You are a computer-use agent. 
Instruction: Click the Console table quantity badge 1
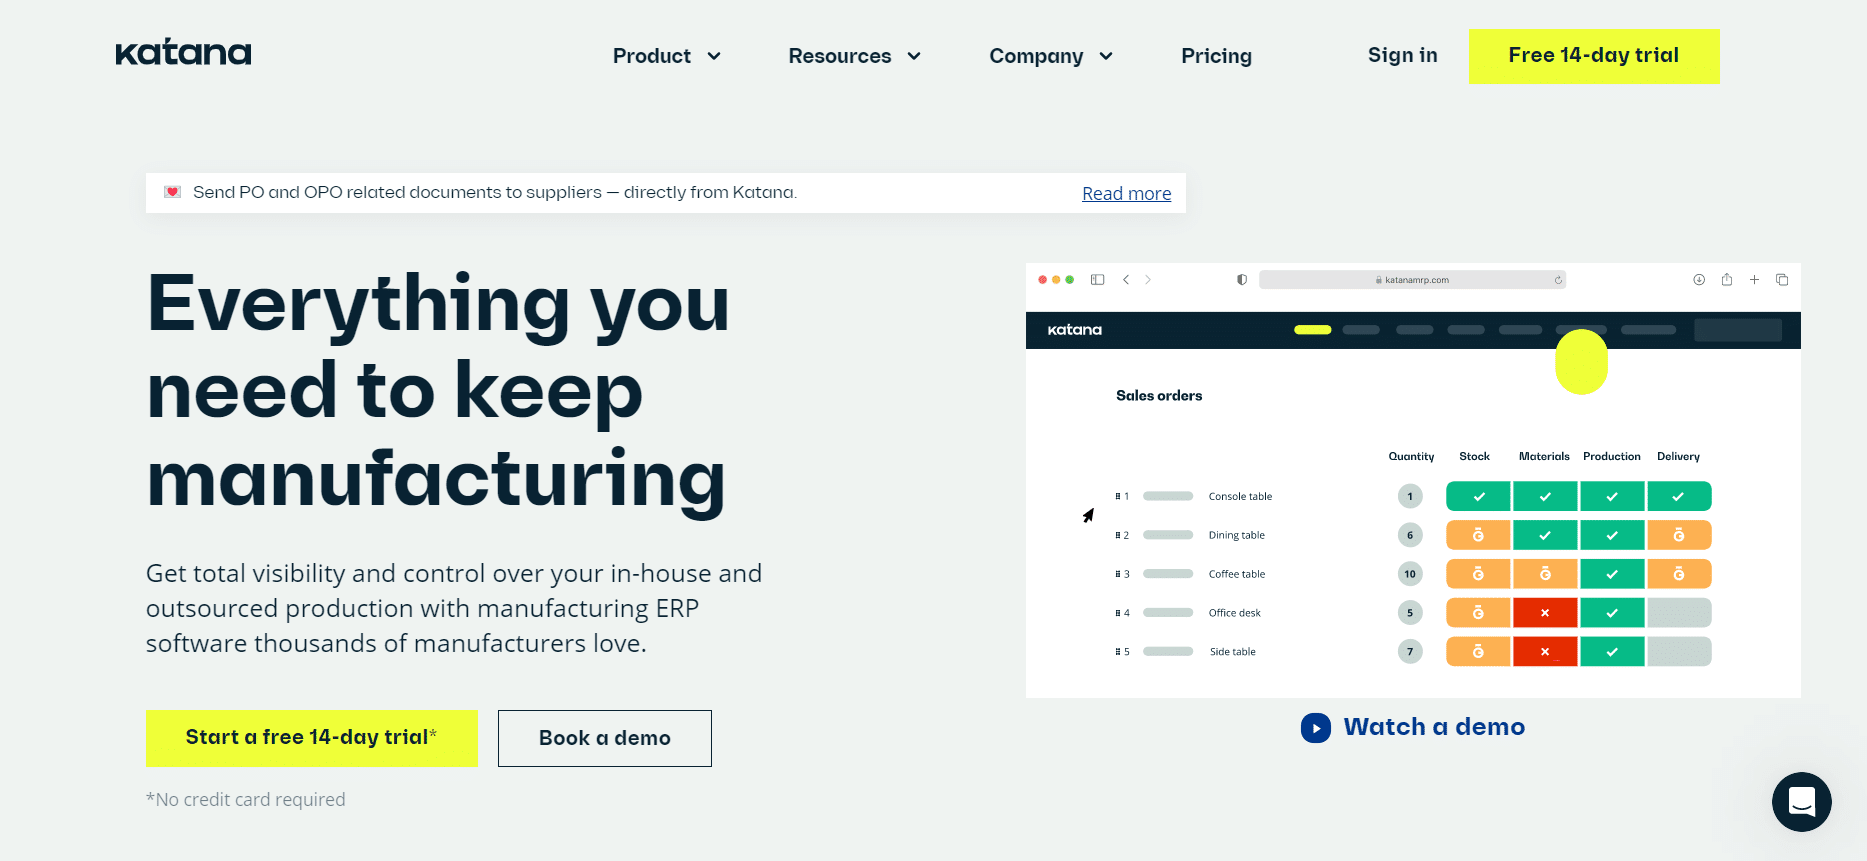(x=1410, y=496)
